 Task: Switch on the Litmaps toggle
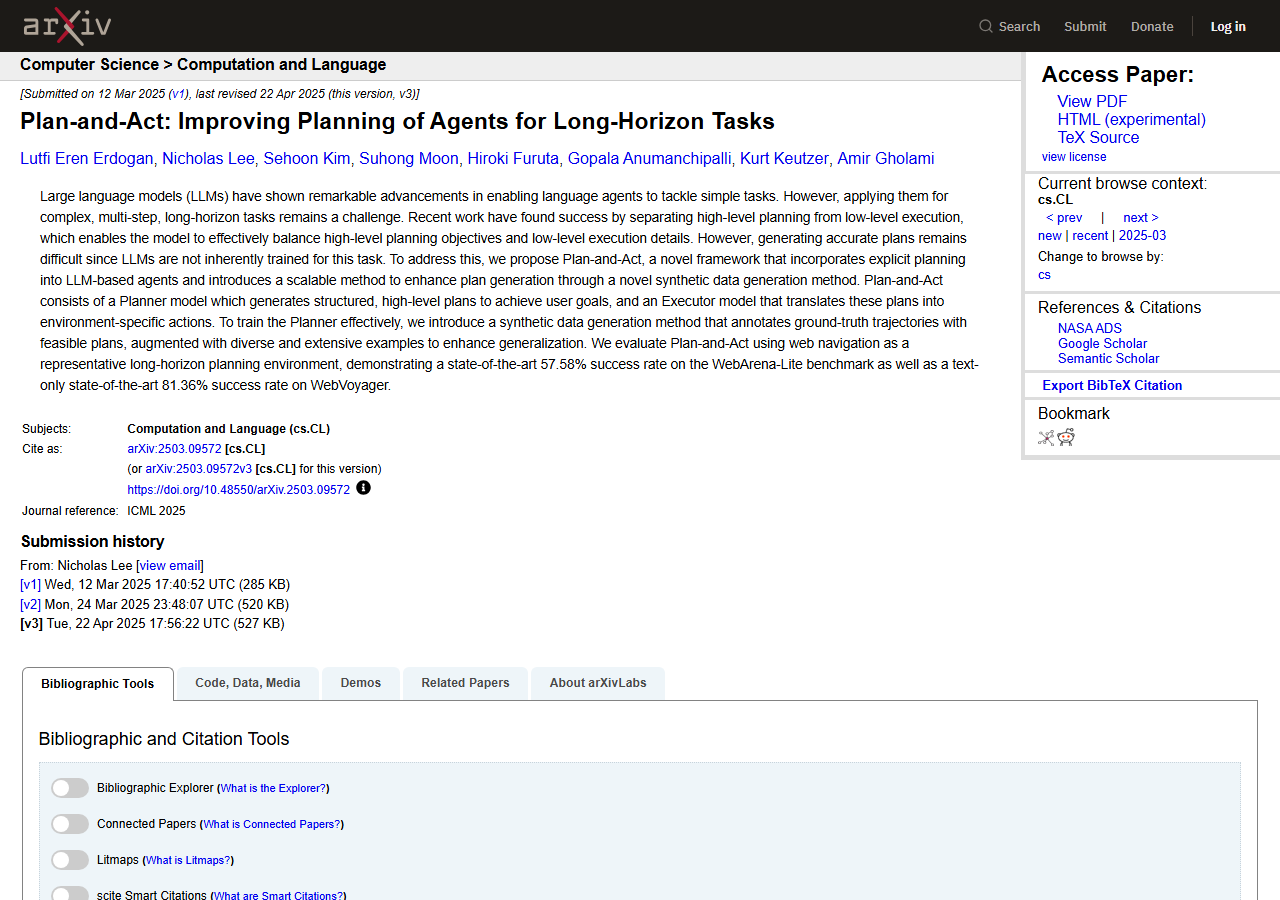[x=70, y=860]
